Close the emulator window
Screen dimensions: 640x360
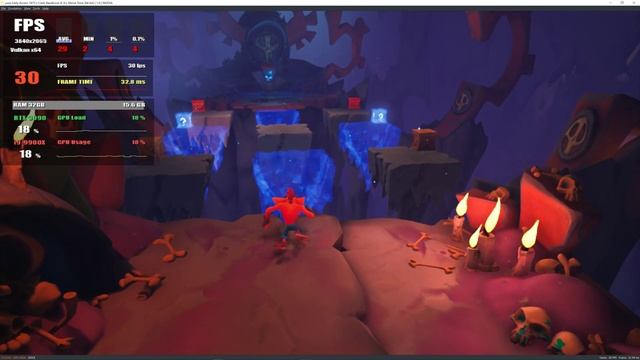pyautogui.click(x=633, y=2)
